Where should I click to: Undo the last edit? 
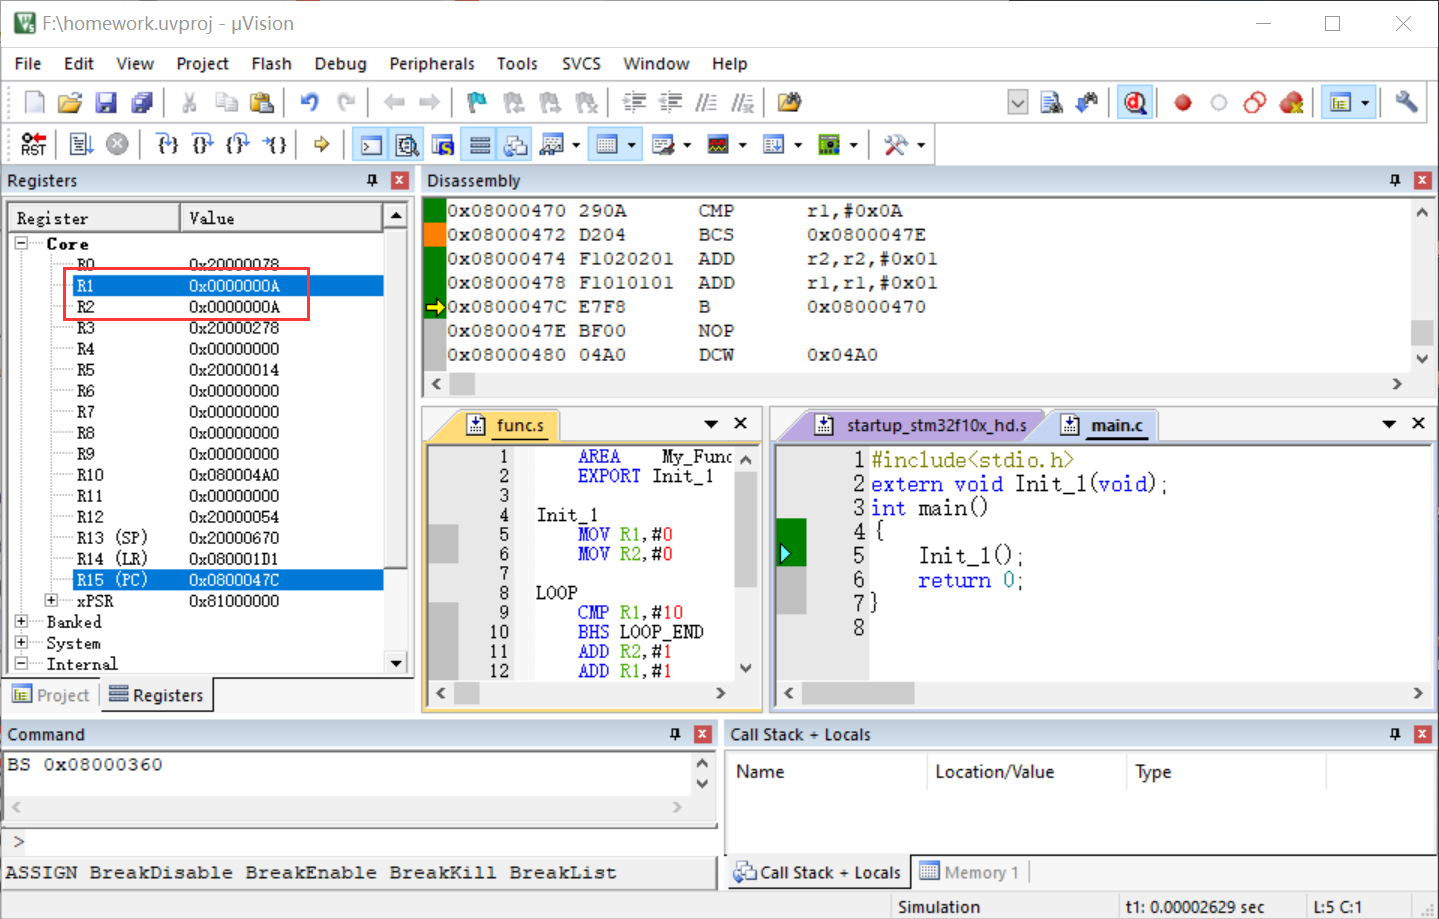(309, 102)
